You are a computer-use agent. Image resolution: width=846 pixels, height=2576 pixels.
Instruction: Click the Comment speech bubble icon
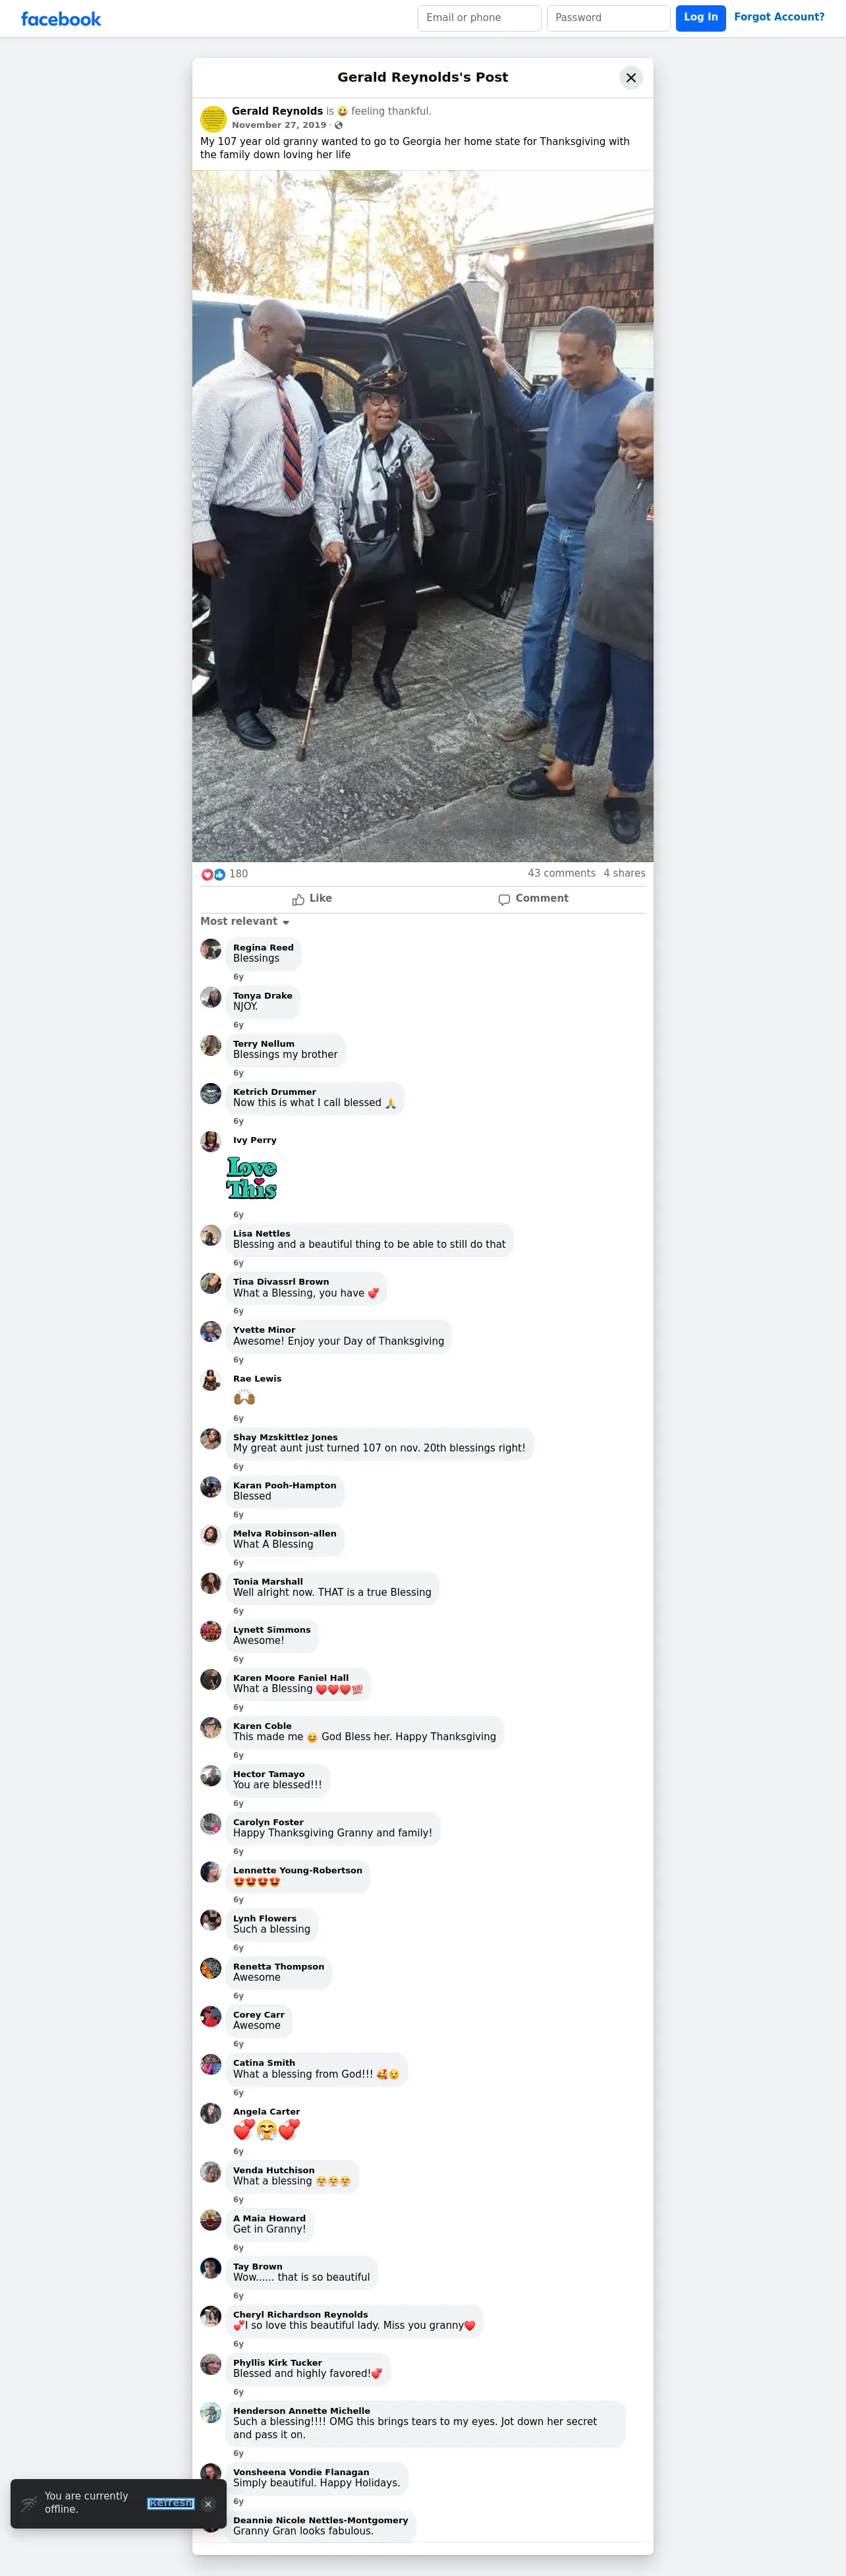coord(504,899)
